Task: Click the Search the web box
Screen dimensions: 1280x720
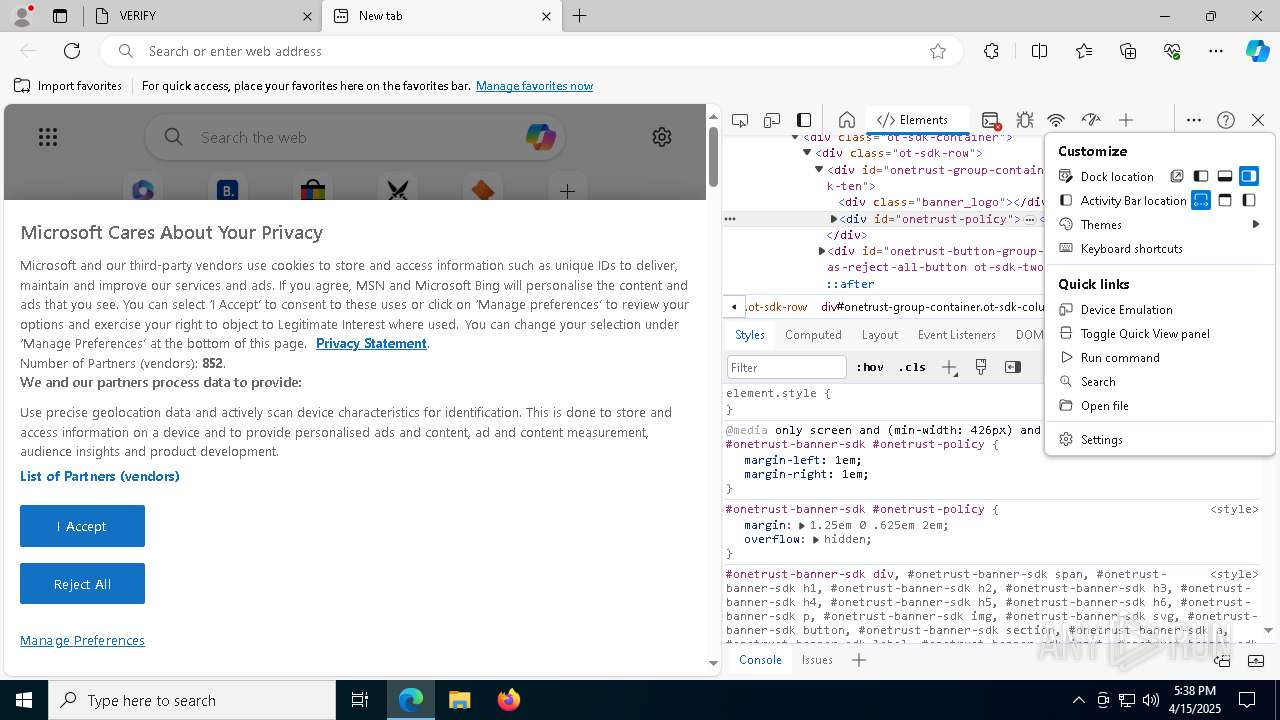Action: [x=355, y=137]
